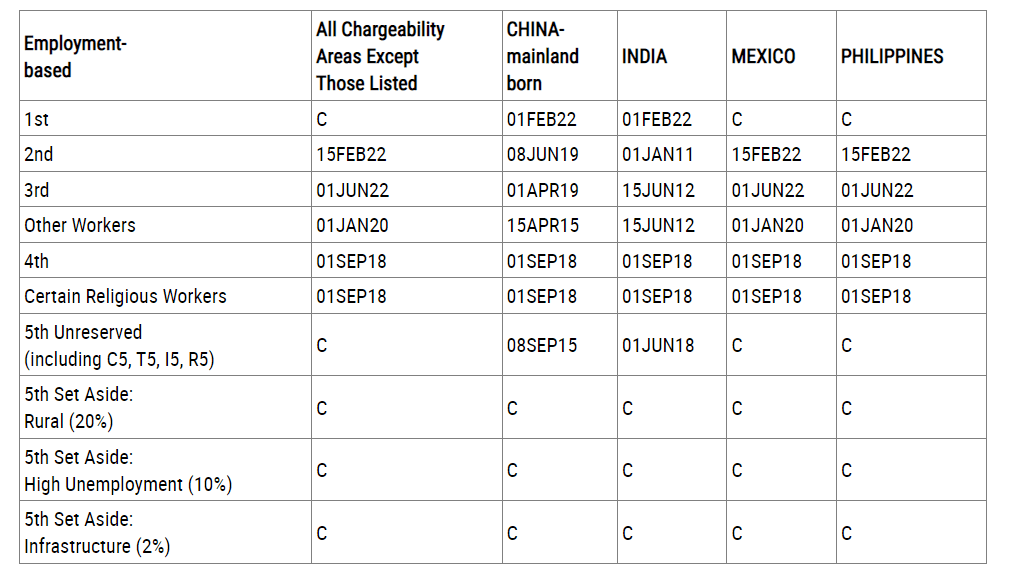The width and height of the screenshot is (1015, 574).
Task: Click the "High Unemployment (10%)" row label
Action: click(x=128, y=484)
